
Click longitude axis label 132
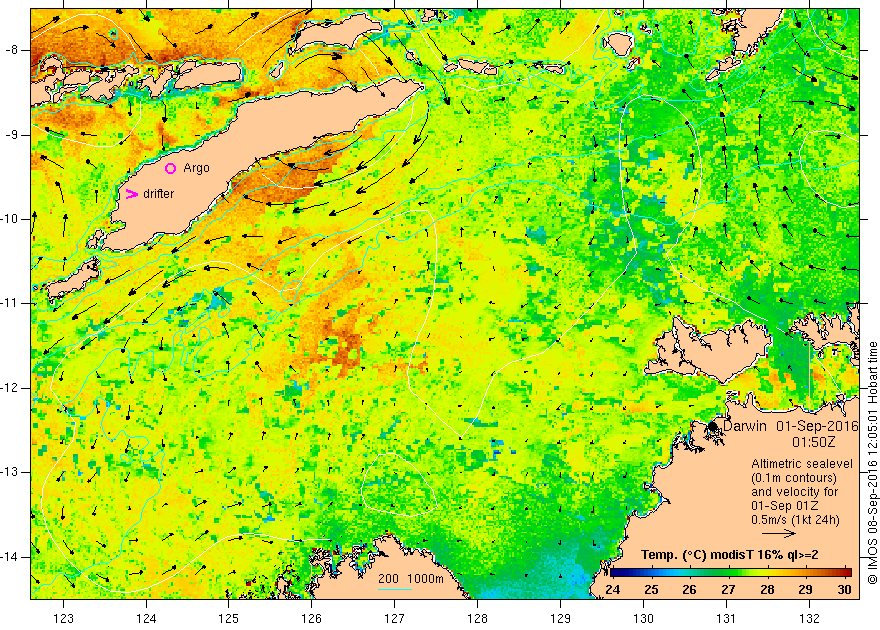pyautogui.click(x=809, y=619)
